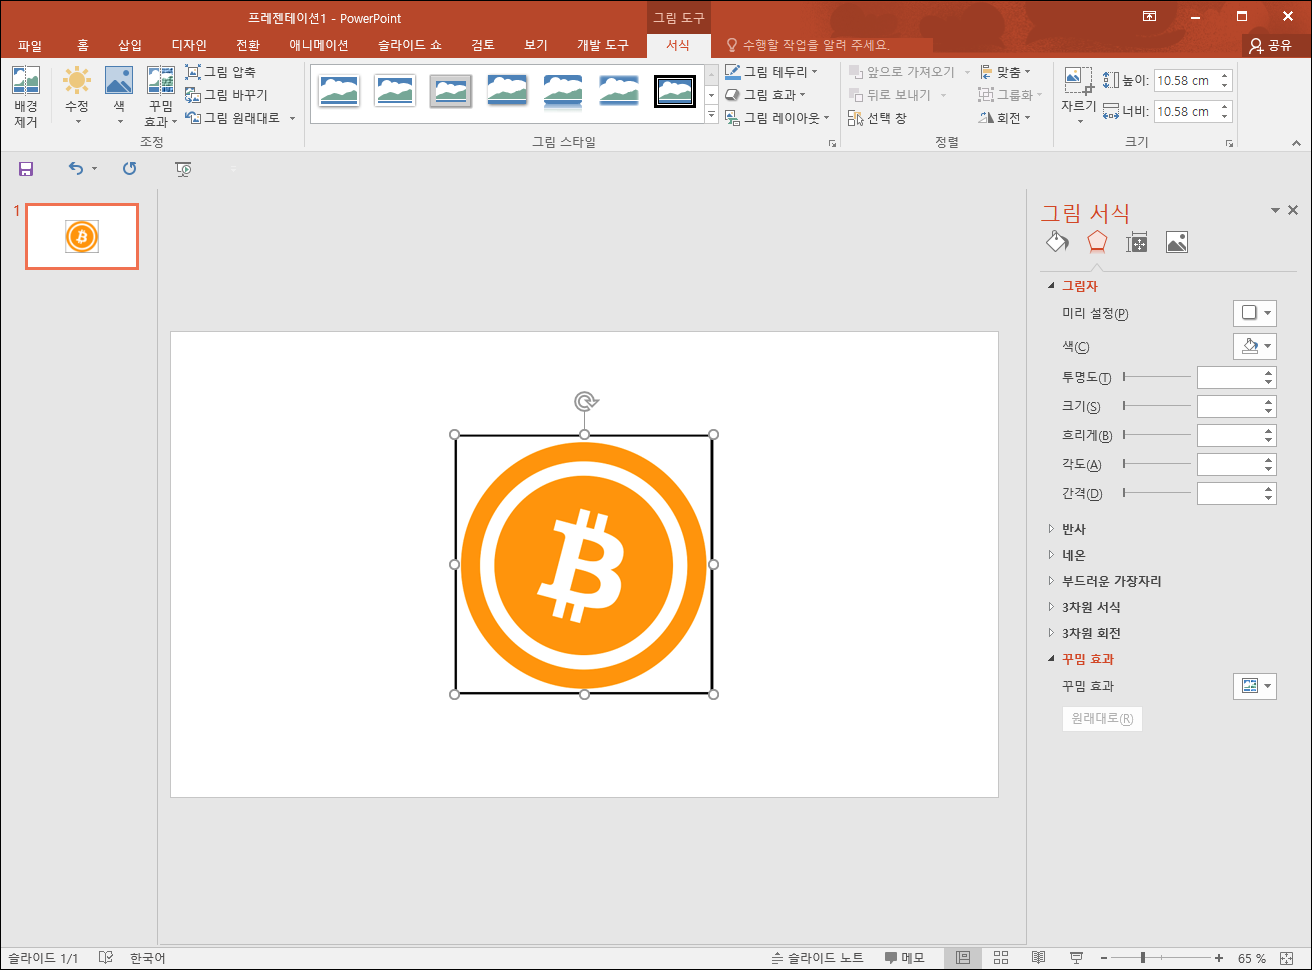Image resolution: width=1312 pixels, height=970 pixels.
Task: Open Picture tab icon in 그림 서식 pane
Action: [1177, 242]
